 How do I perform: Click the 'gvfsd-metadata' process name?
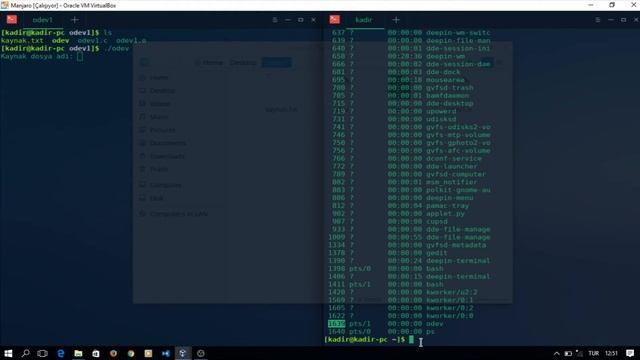pyautogui.click(x=456, y=245)
